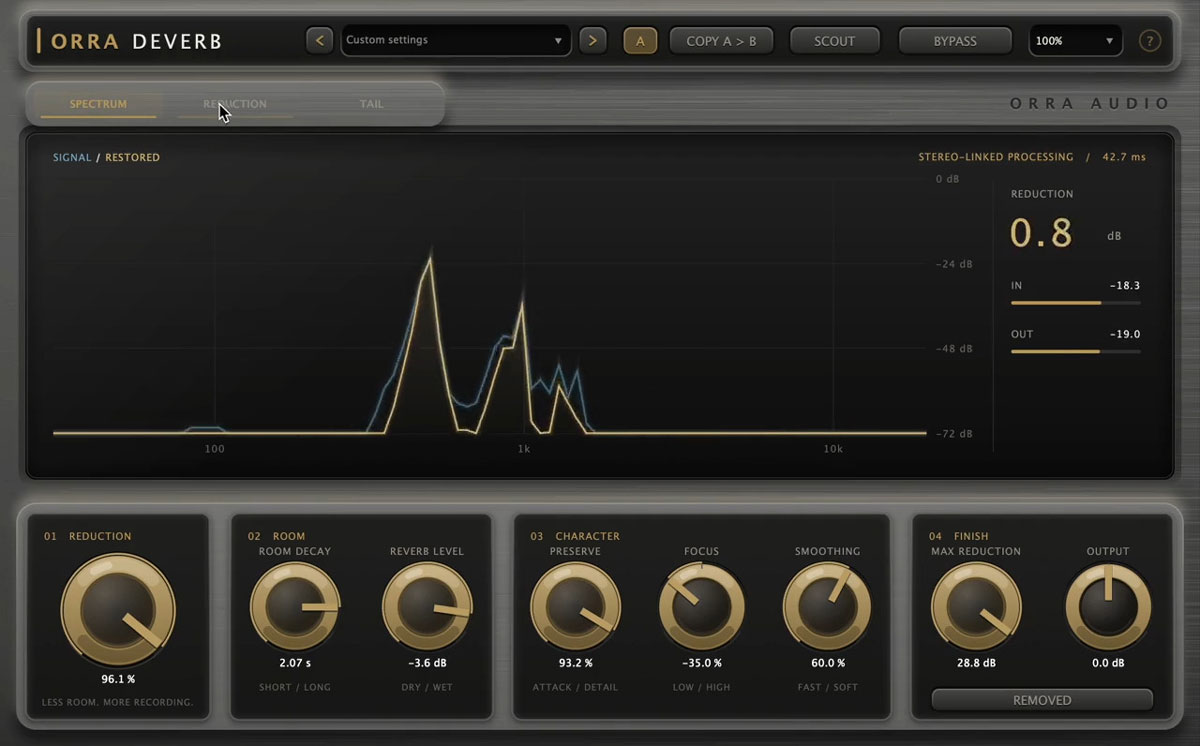Click the 60.0 % smoothing value
This screenshot has width=1200, height=746.
point(828,663)
